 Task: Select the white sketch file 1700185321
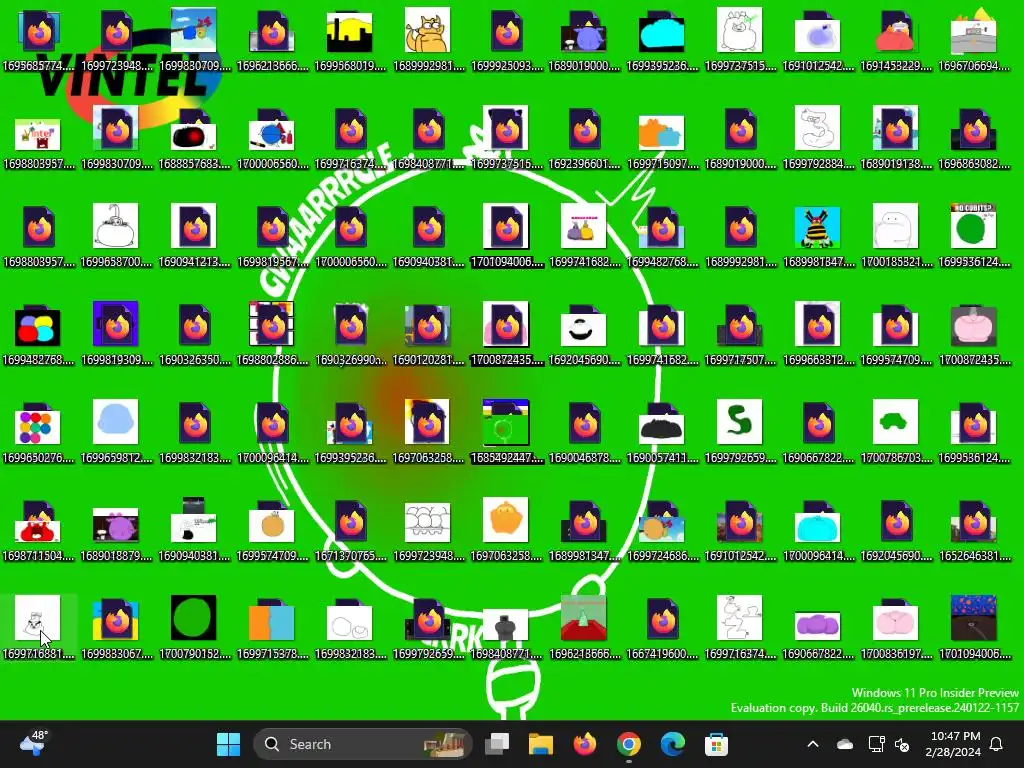tap(895, 234)
